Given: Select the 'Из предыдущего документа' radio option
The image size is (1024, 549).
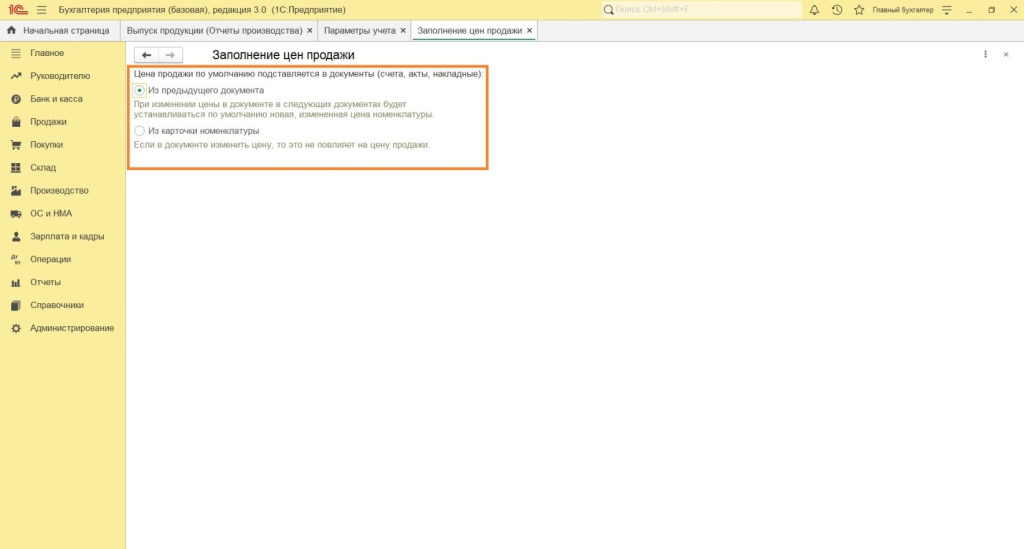Looking at the screenshot, I should point(140,90).
